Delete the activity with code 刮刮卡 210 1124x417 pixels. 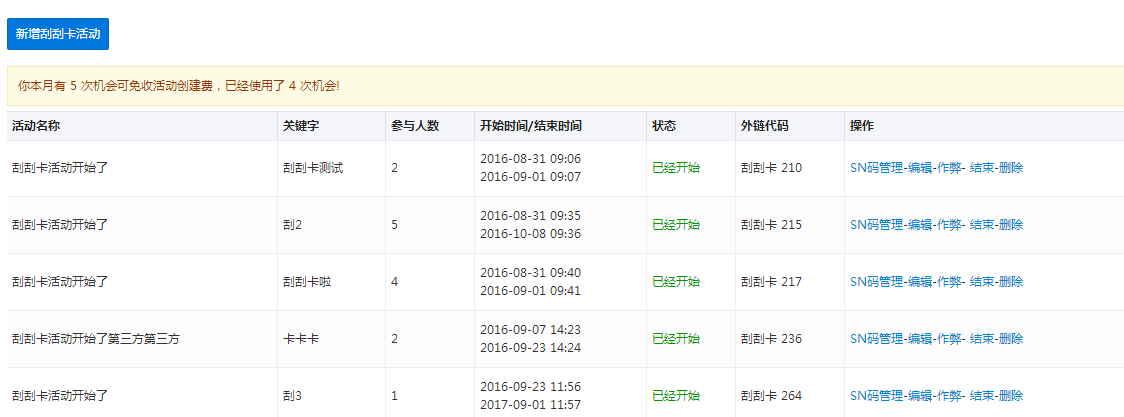[1011, 168]
